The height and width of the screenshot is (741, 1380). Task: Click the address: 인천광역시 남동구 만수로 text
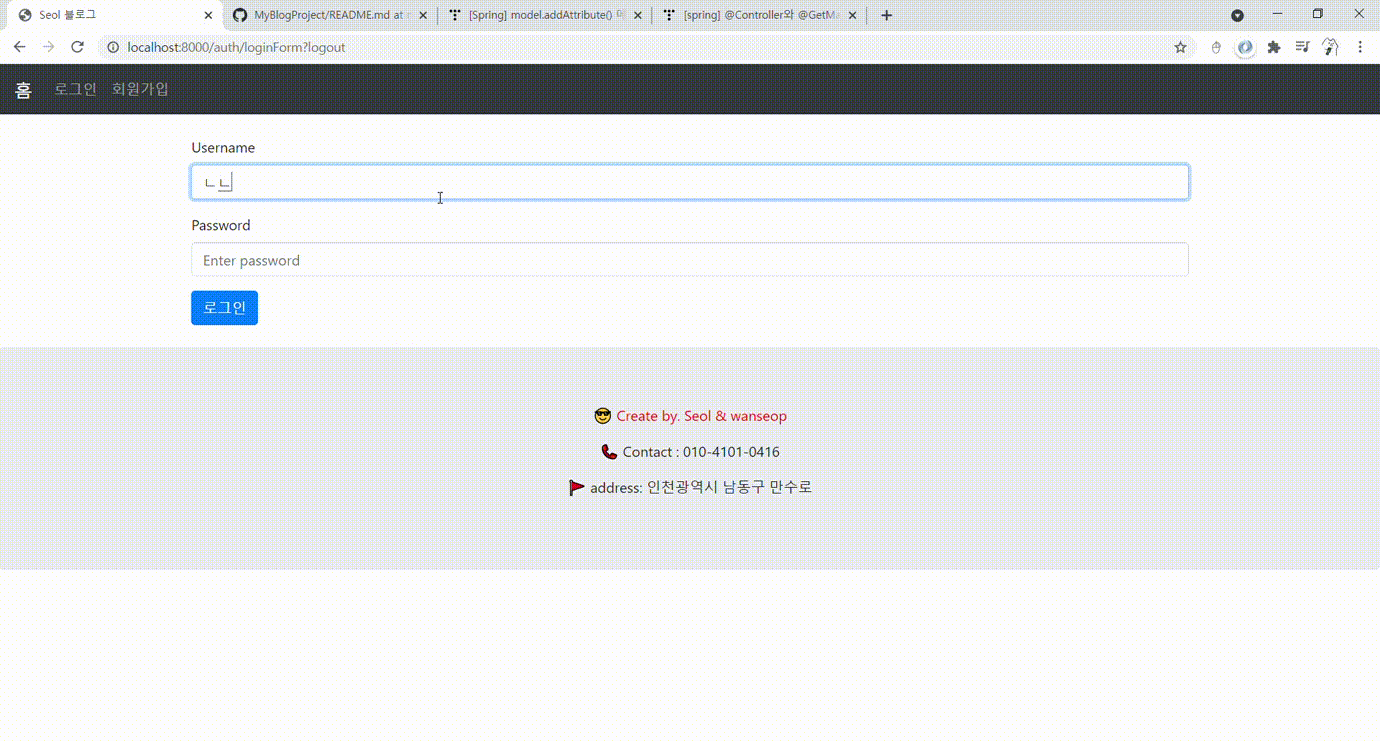[701, 488]
